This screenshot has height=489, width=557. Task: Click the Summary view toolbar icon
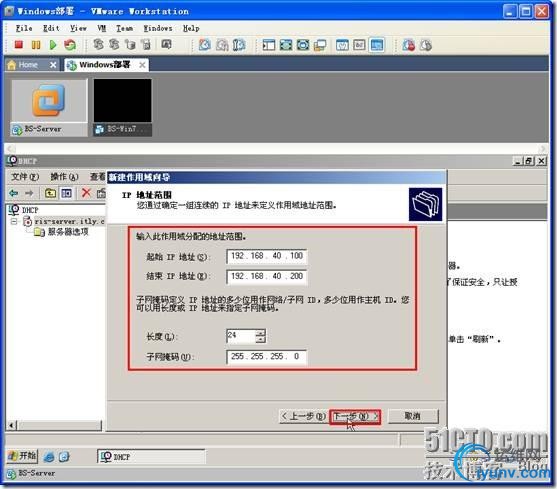(342, 45)
